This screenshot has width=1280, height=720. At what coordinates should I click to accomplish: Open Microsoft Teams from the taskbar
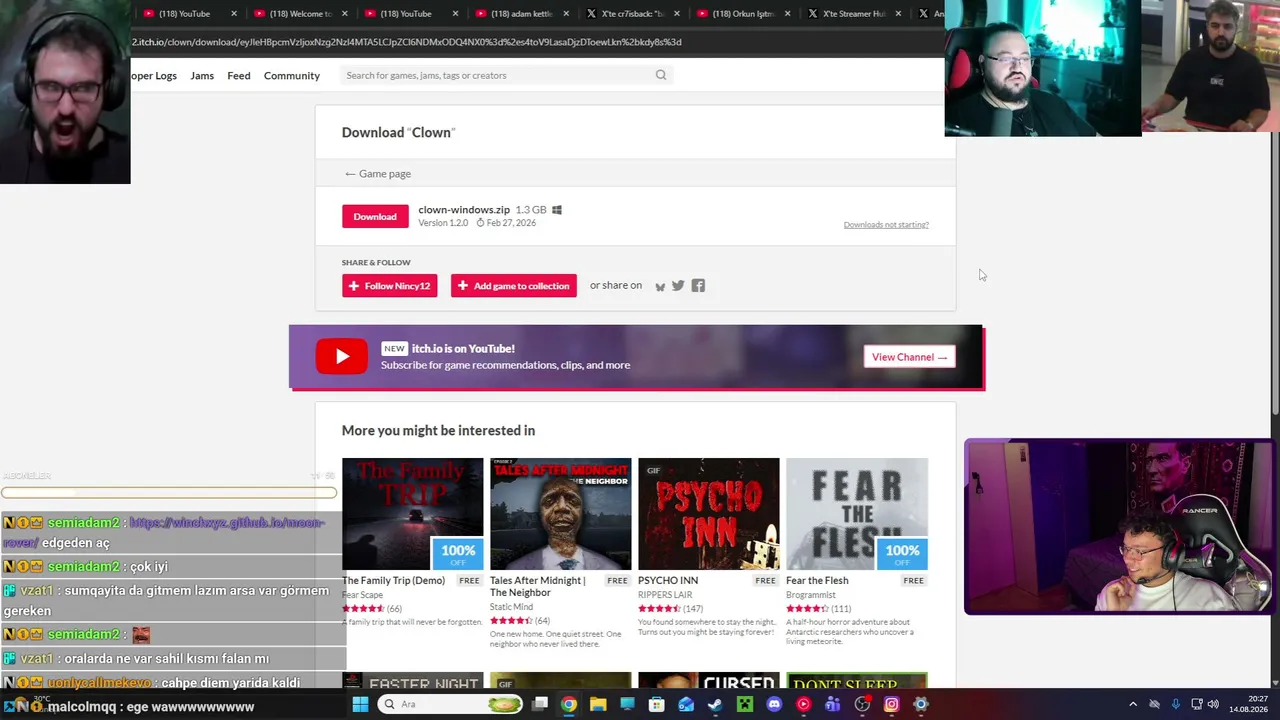click(x=833, y=704)
